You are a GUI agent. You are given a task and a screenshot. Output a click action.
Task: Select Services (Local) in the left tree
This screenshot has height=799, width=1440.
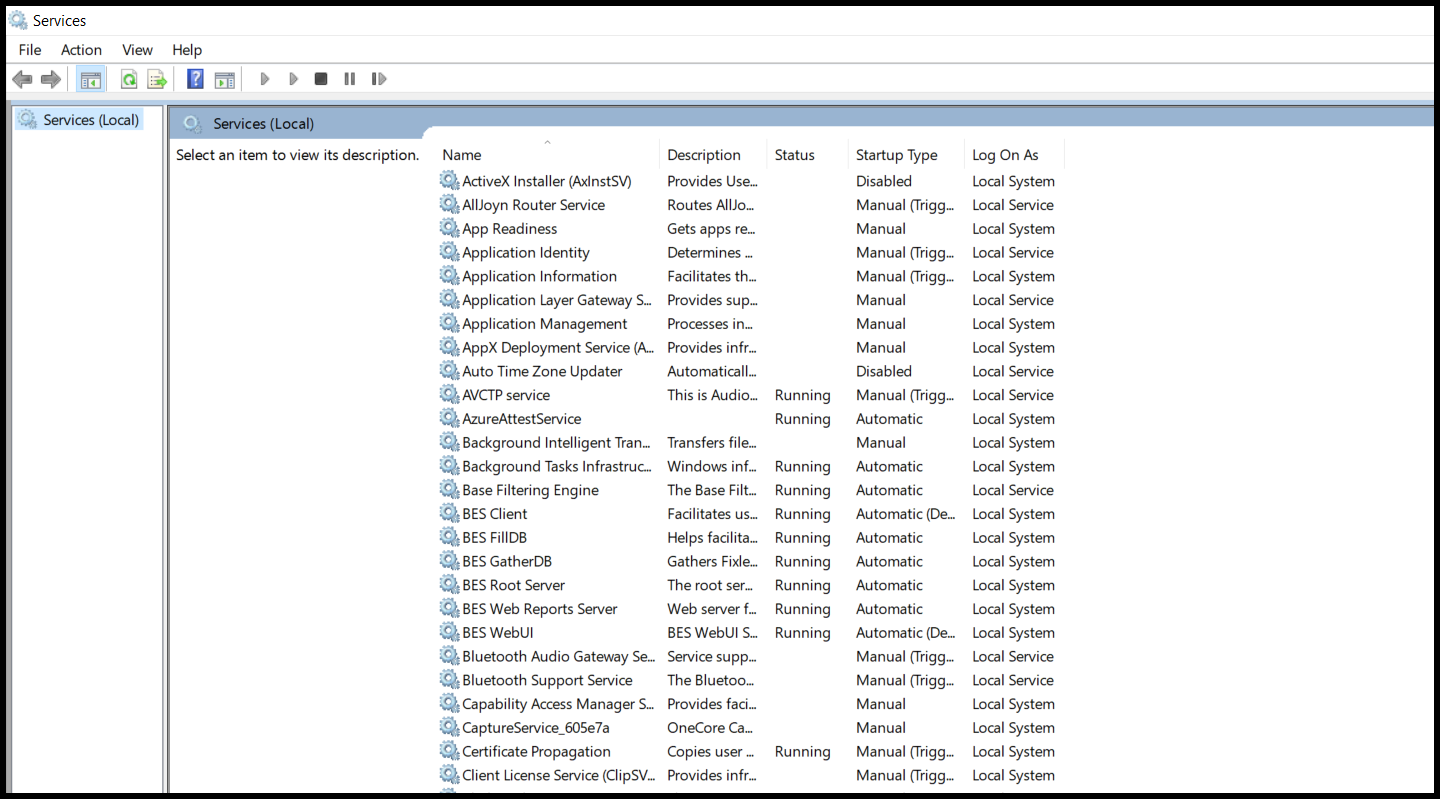[x=91, y=120]
